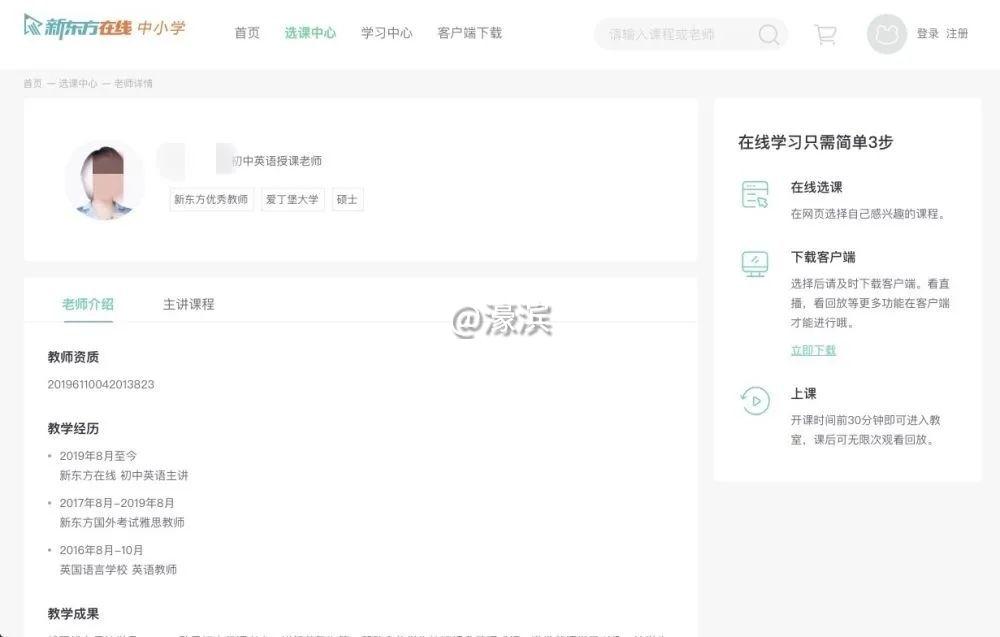1000x637 pixels.
Task: Click the 注册 link
Action: pyautogui.click(x=957, y=34)
